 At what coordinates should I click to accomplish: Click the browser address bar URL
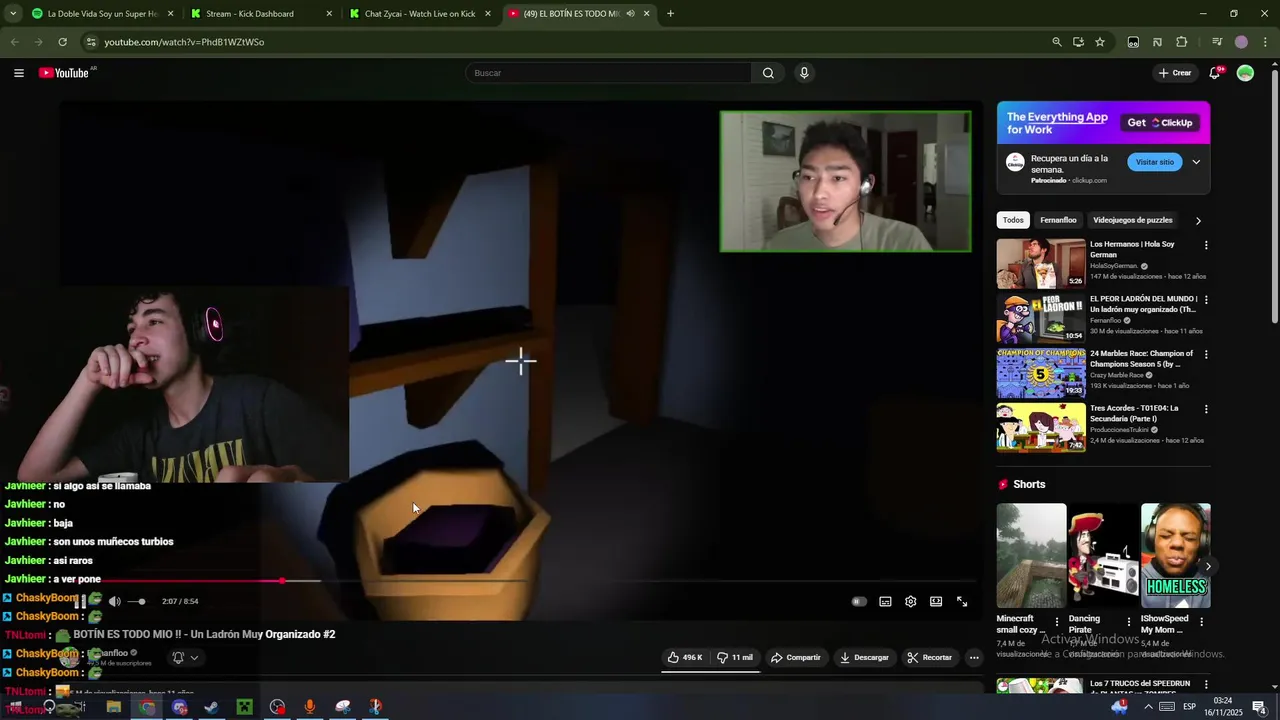(x=184, y=42)
